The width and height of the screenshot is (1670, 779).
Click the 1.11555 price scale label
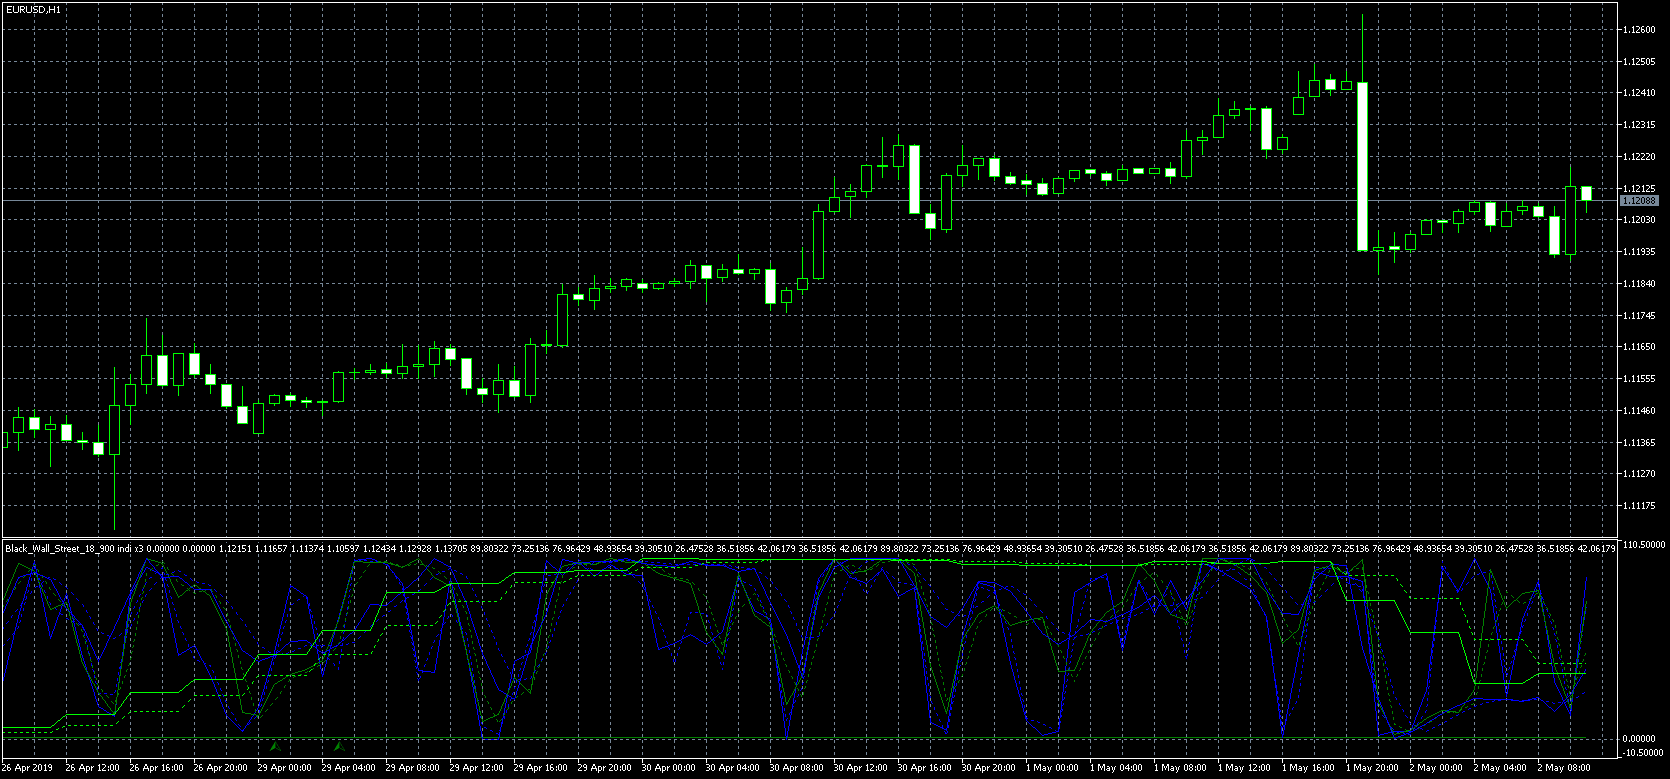1641,379
